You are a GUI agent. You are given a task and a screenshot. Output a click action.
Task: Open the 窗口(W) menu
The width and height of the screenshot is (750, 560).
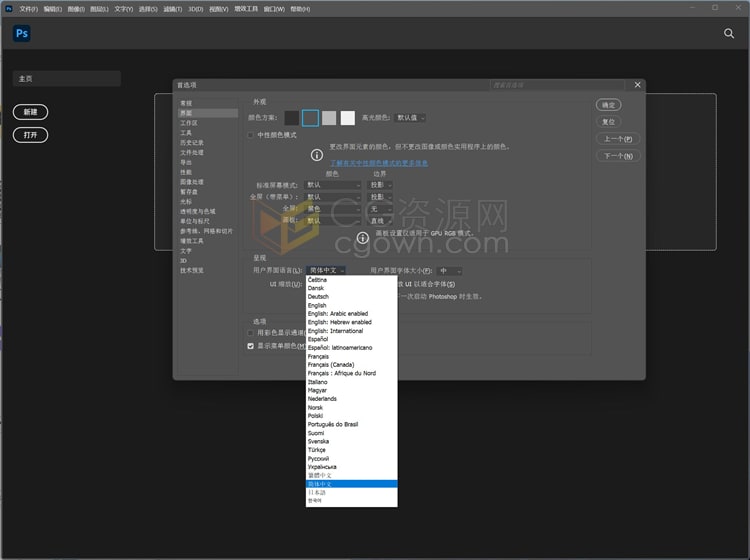tap(274, 9)
